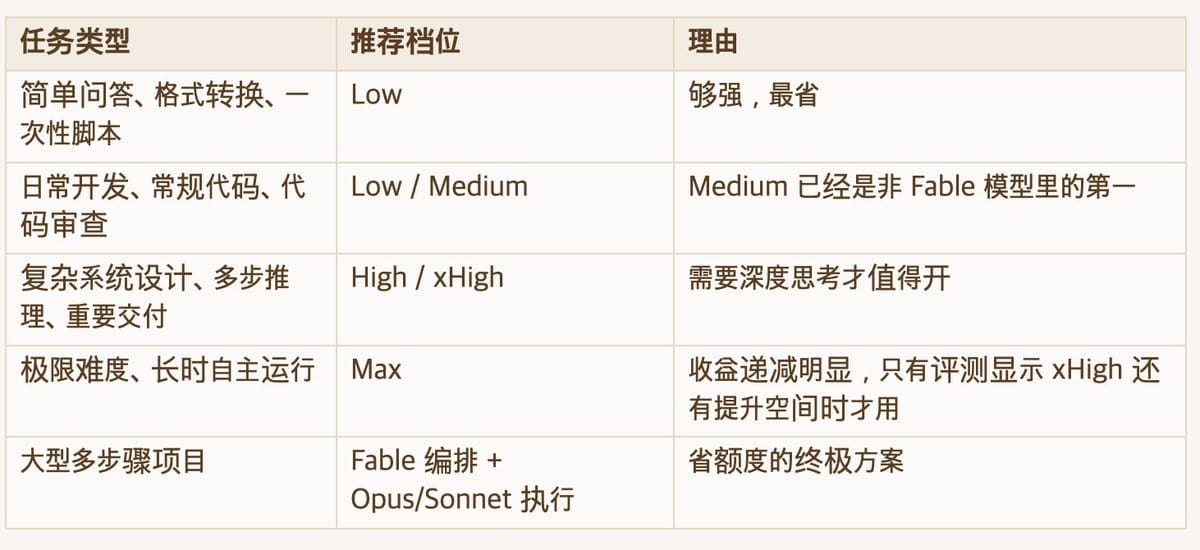The image size is (1200, 550).
Task: Click the High / xHigh cell
Action: pyautogui.click(x=504, y=299)
